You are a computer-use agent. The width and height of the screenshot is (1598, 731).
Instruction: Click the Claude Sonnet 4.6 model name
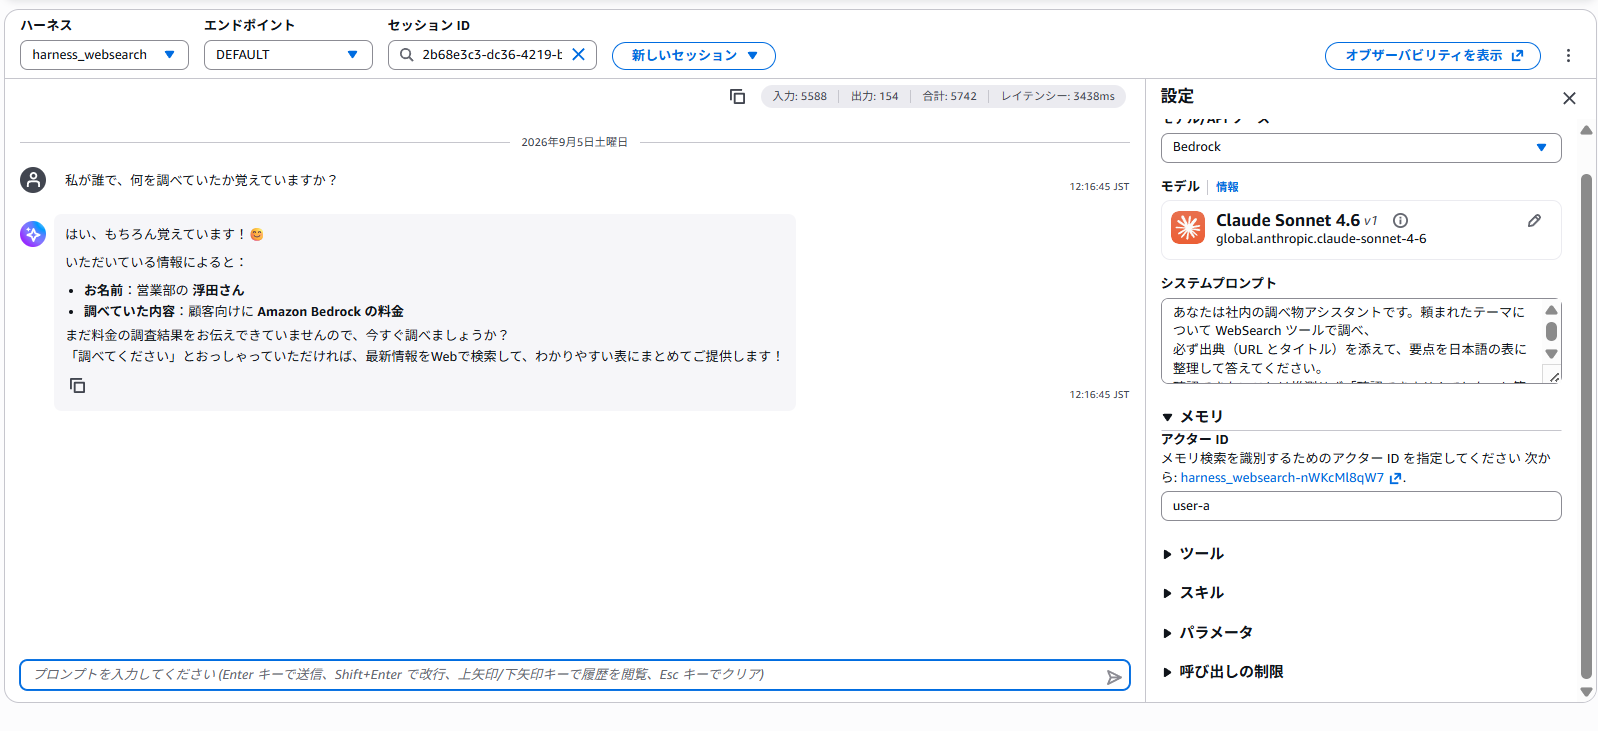(1288, 220)
